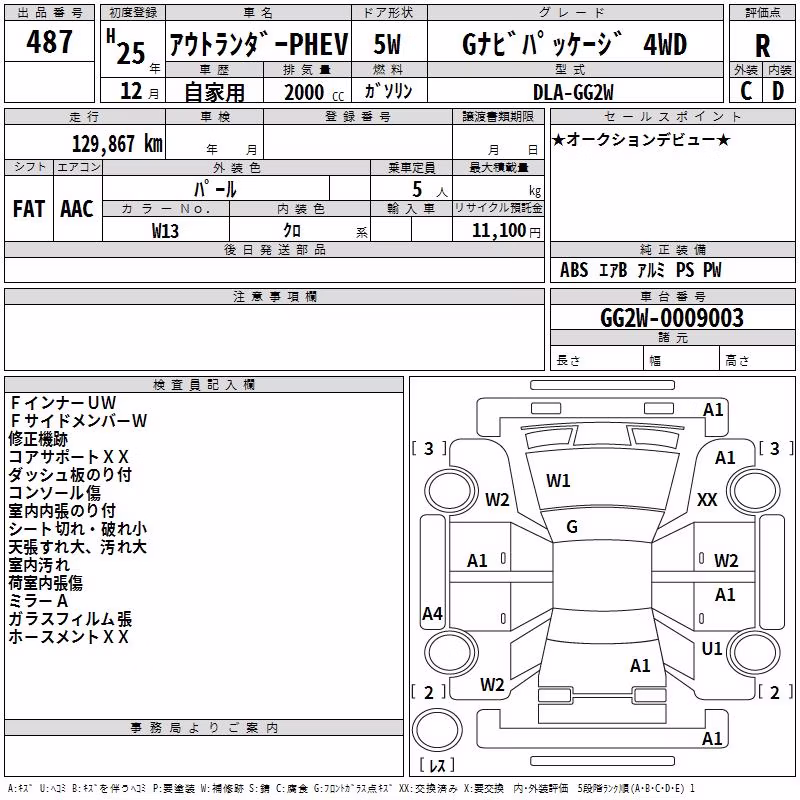
Task: Click the 5 人 seating capacity value
Action: (x=429, y=190)
